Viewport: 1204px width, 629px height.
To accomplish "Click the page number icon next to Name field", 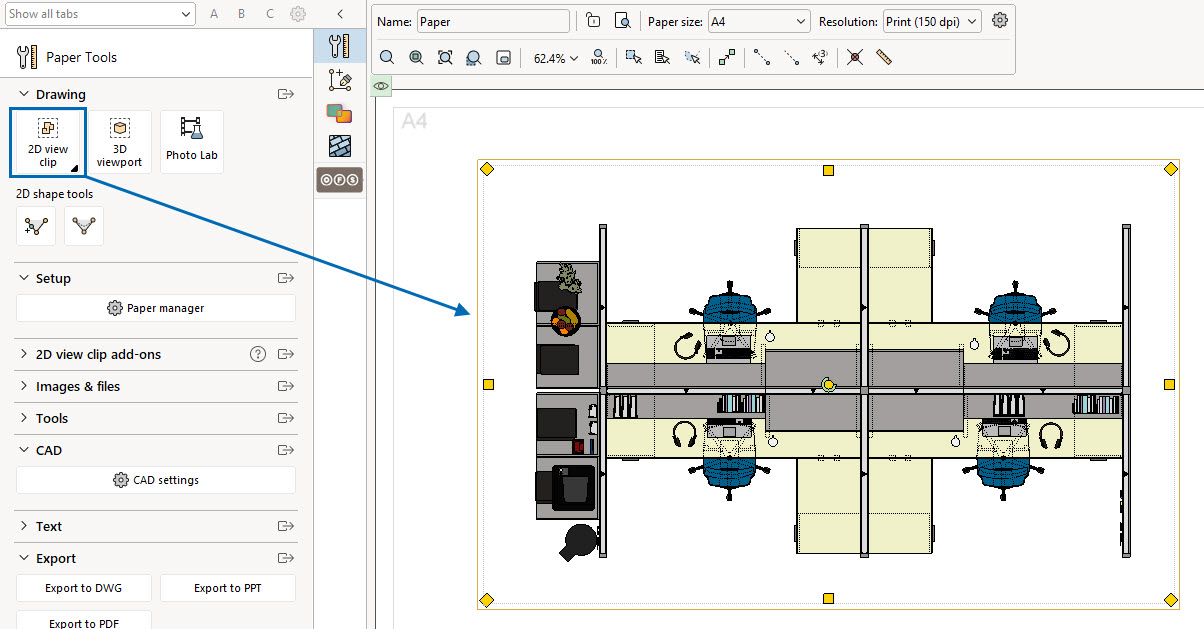I will pos(593,21).
